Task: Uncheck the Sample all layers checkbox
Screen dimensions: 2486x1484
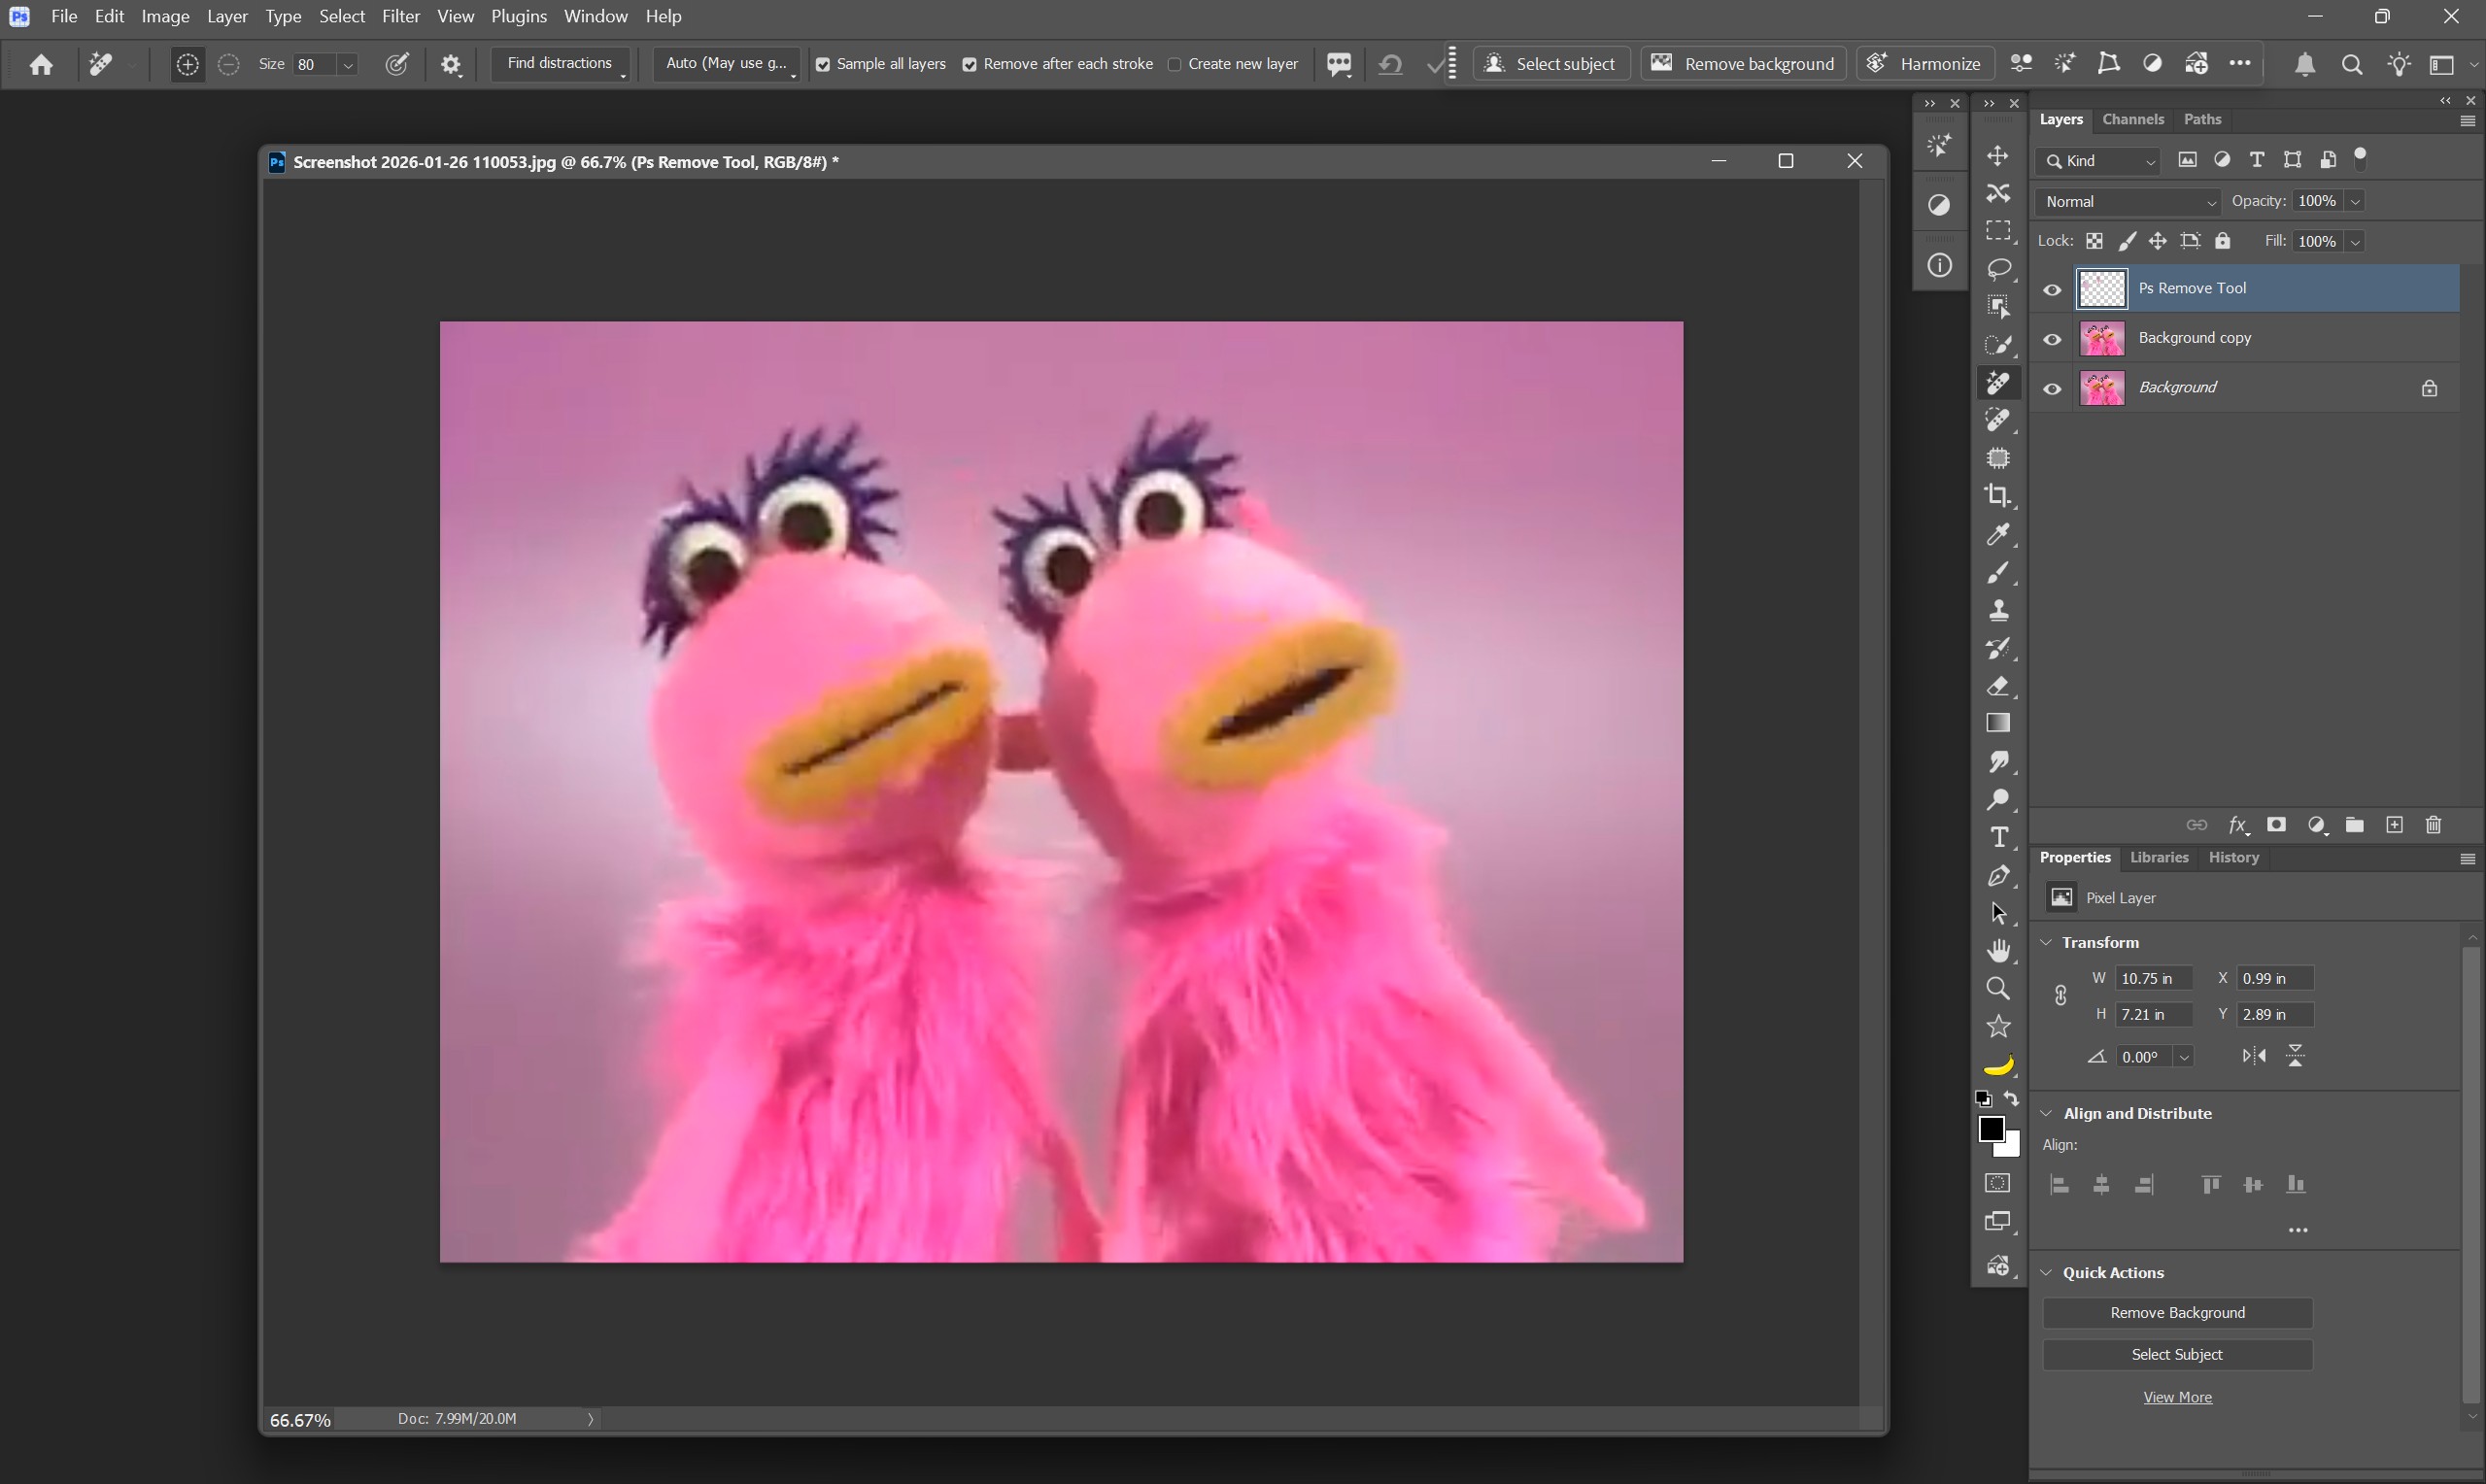Action: tap(823, 64)
